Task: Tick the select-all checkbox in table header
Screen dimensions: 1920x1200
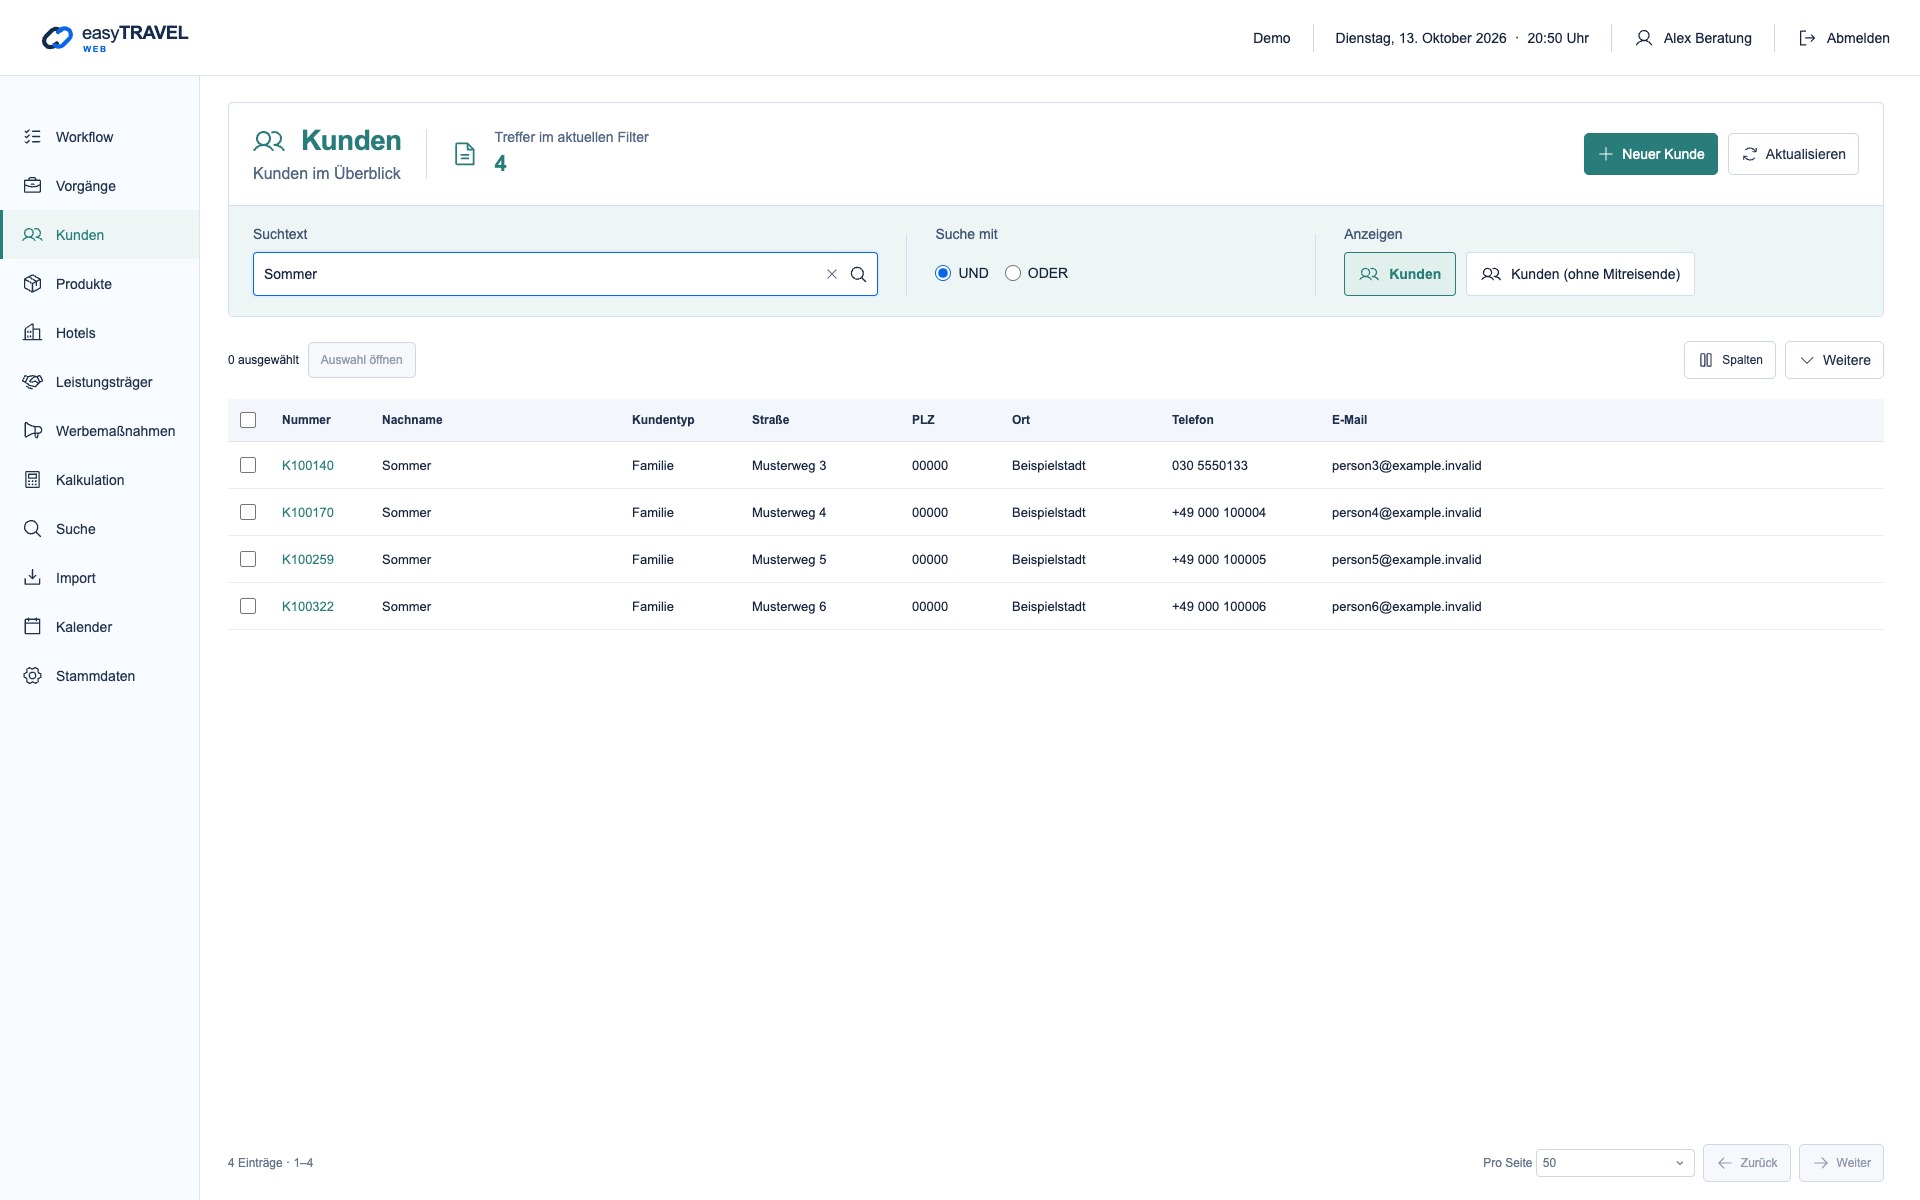Action: click(x=248, y=420)
